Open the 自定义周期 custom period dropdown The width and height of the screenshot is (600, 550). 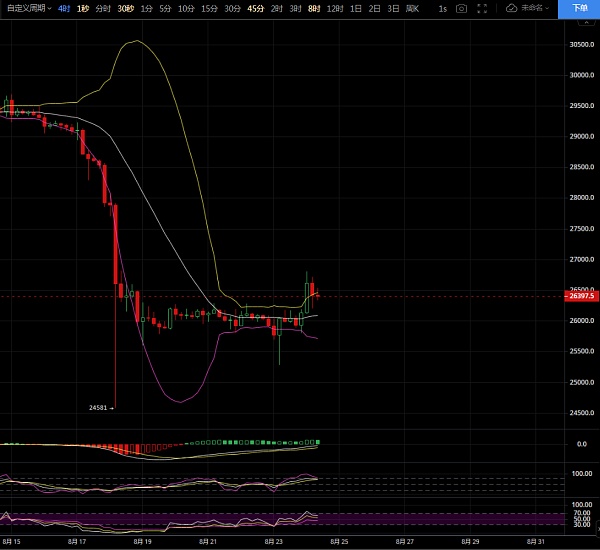coord(27,8)
